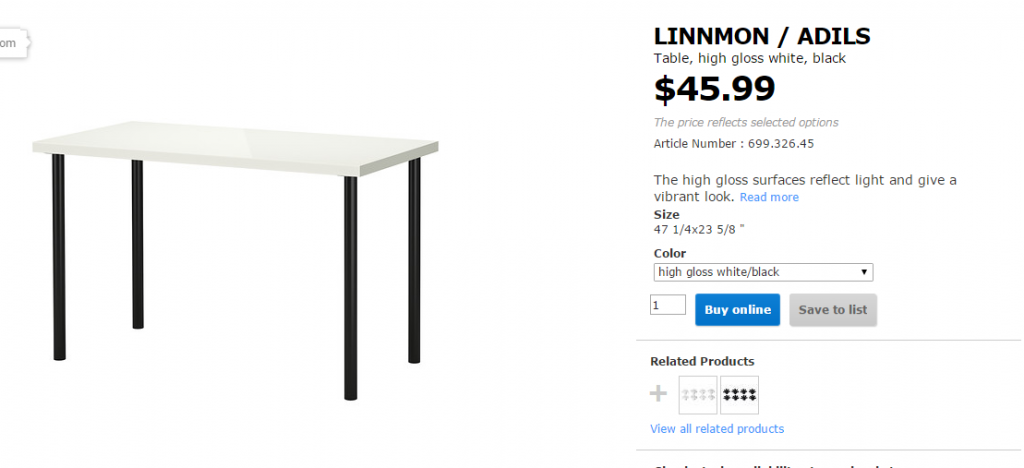Follow the Read more link
1024x468 pixels.
pos(769,198)
